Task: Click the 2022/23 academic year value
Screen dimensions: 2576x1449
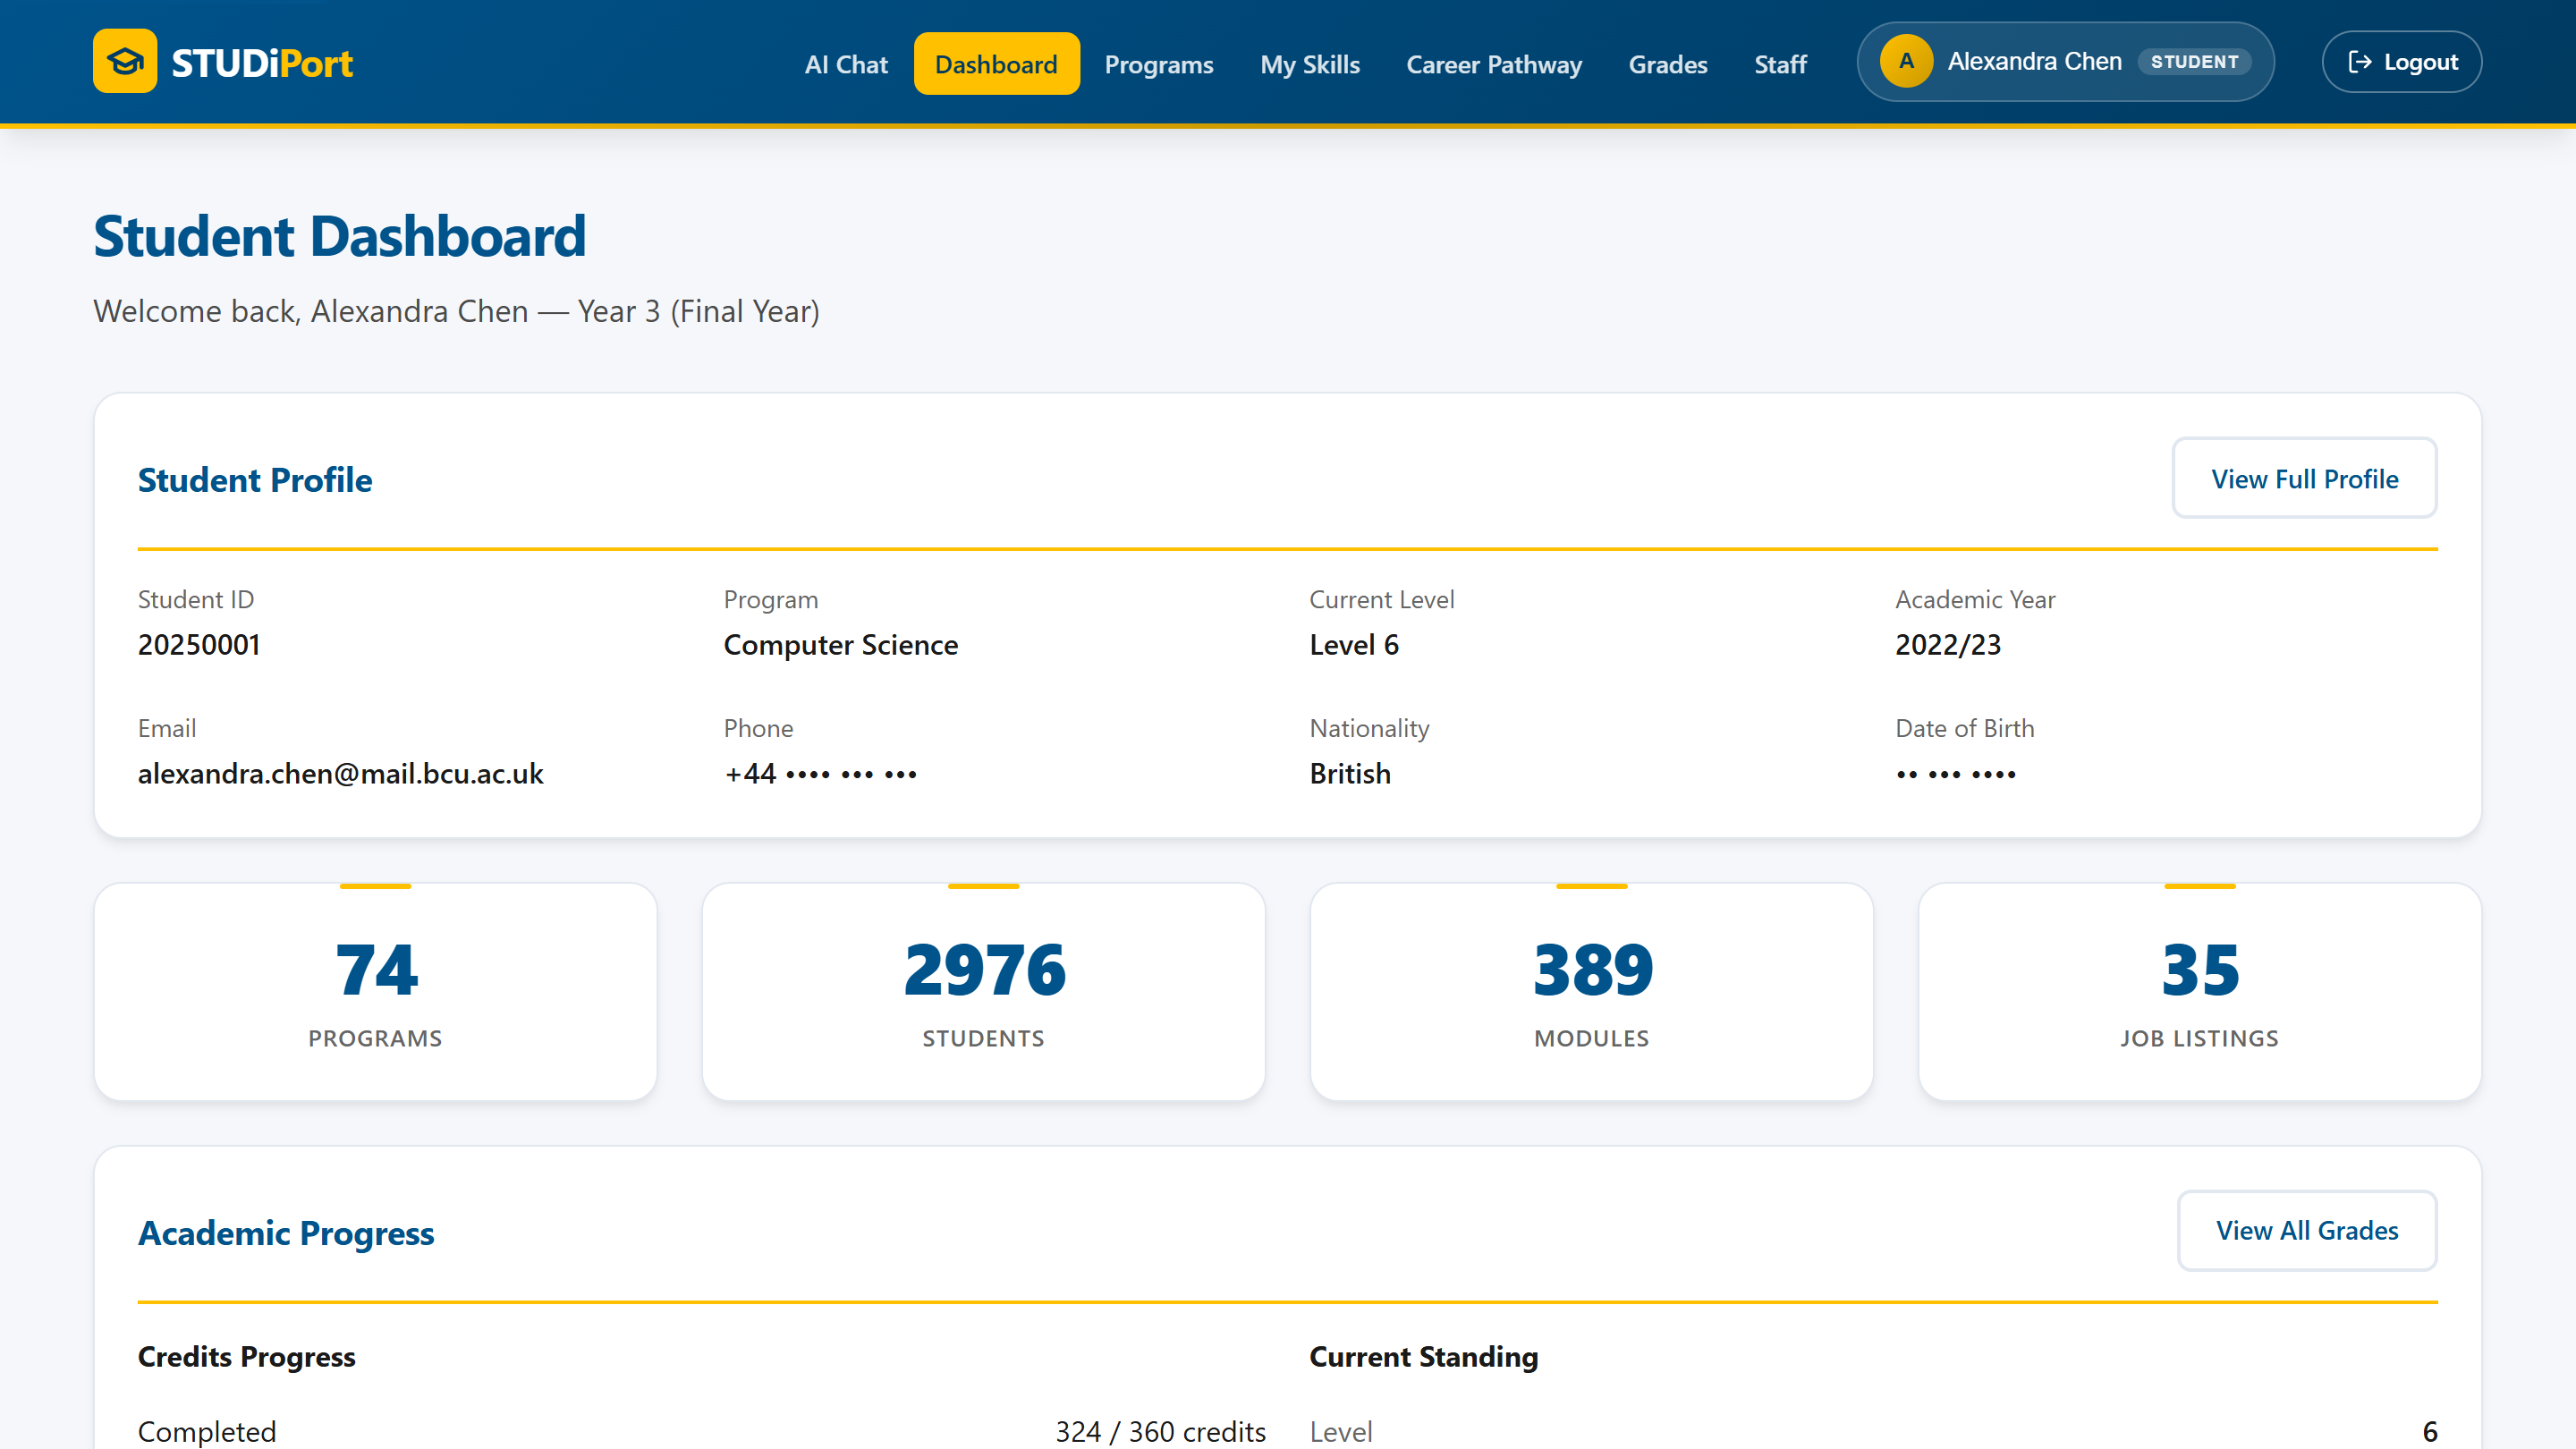Action: [1948, 644]
